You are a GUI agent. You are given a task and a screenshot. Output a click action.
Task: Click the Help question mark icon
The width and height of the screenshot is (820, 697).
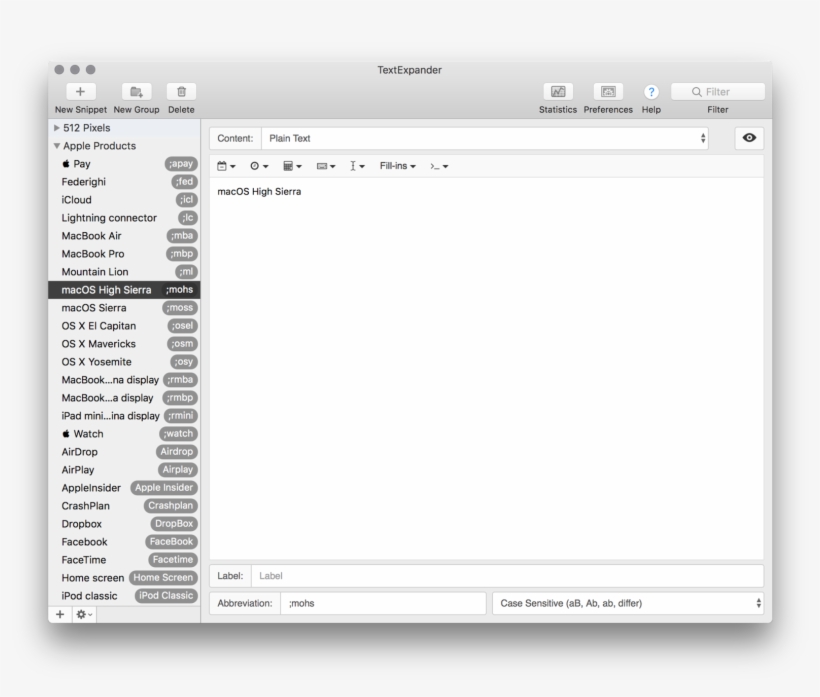pyautogui.click(x=650, y=92)
